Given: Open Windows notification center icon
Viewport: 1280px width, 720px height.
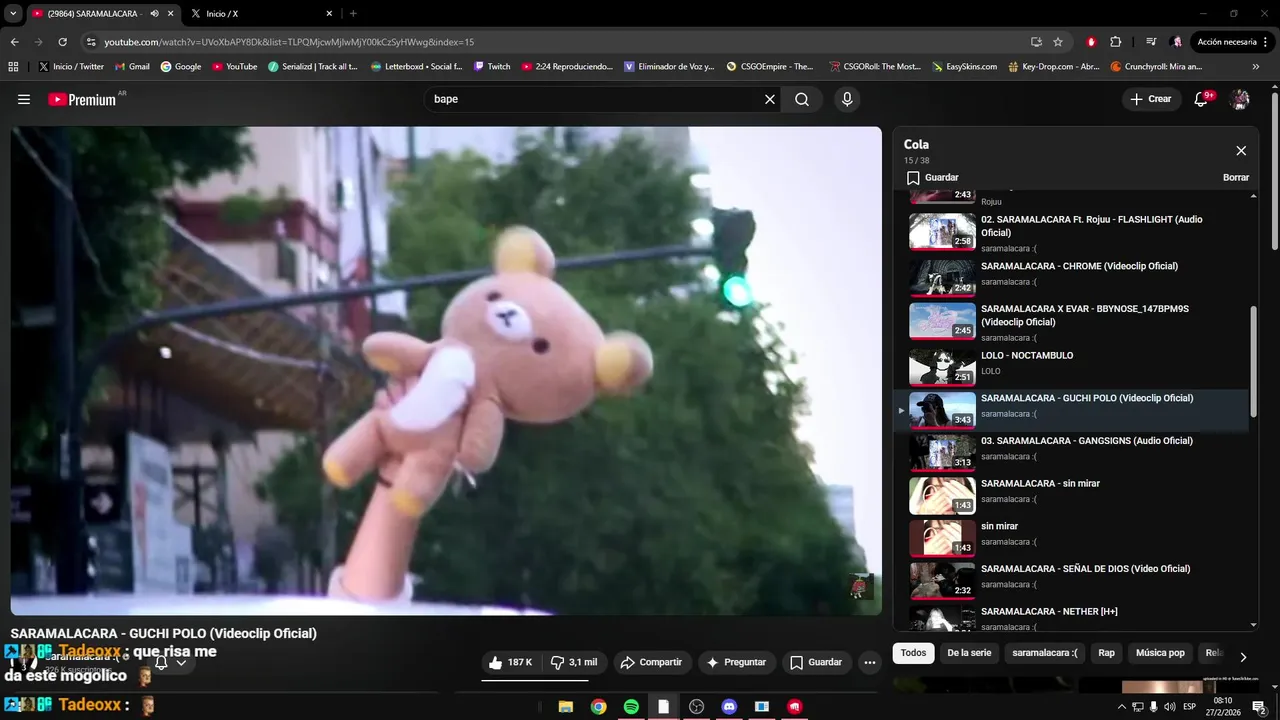Looking at the screenshot, I should [x=1259, y=706].
